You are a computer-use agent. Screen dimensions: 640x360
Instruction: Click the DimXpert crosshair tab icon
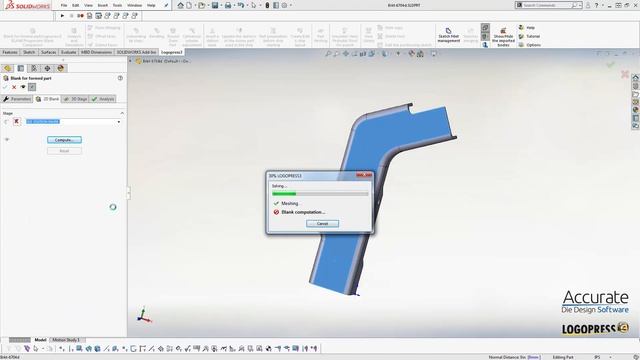pyautogui.click(x=47, y=68)
